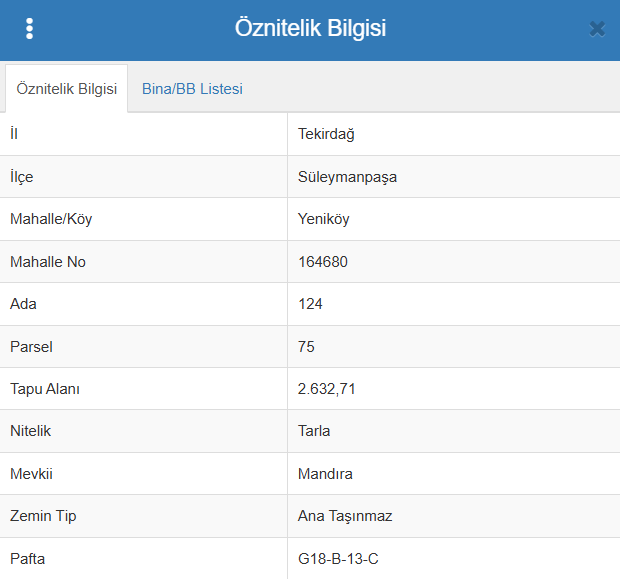Click the Mevkii value Mandıra
The height and width of the screenshot is (579, 620).
pos(325,474)
